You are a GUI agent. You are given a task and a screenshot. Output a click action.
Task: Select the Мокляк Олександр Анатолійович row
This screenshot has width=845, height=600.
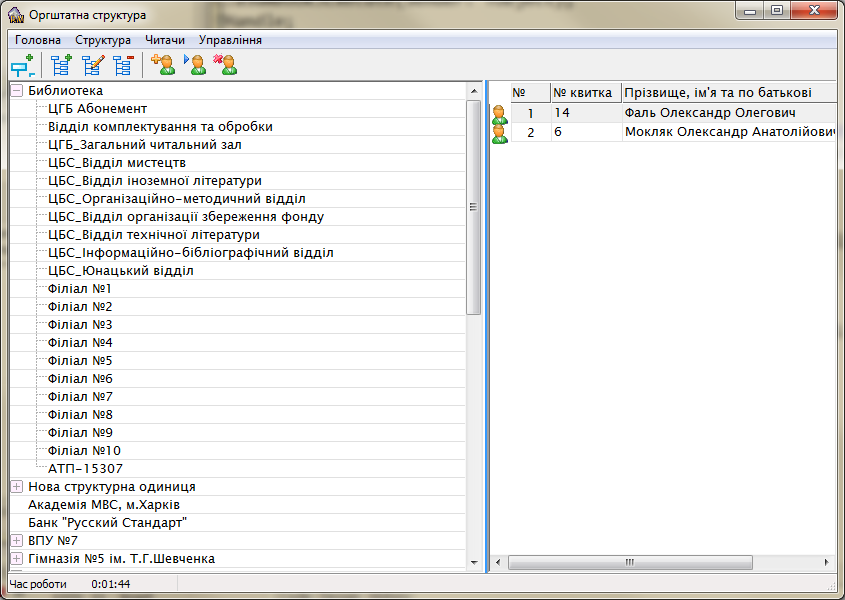[728, 132]
